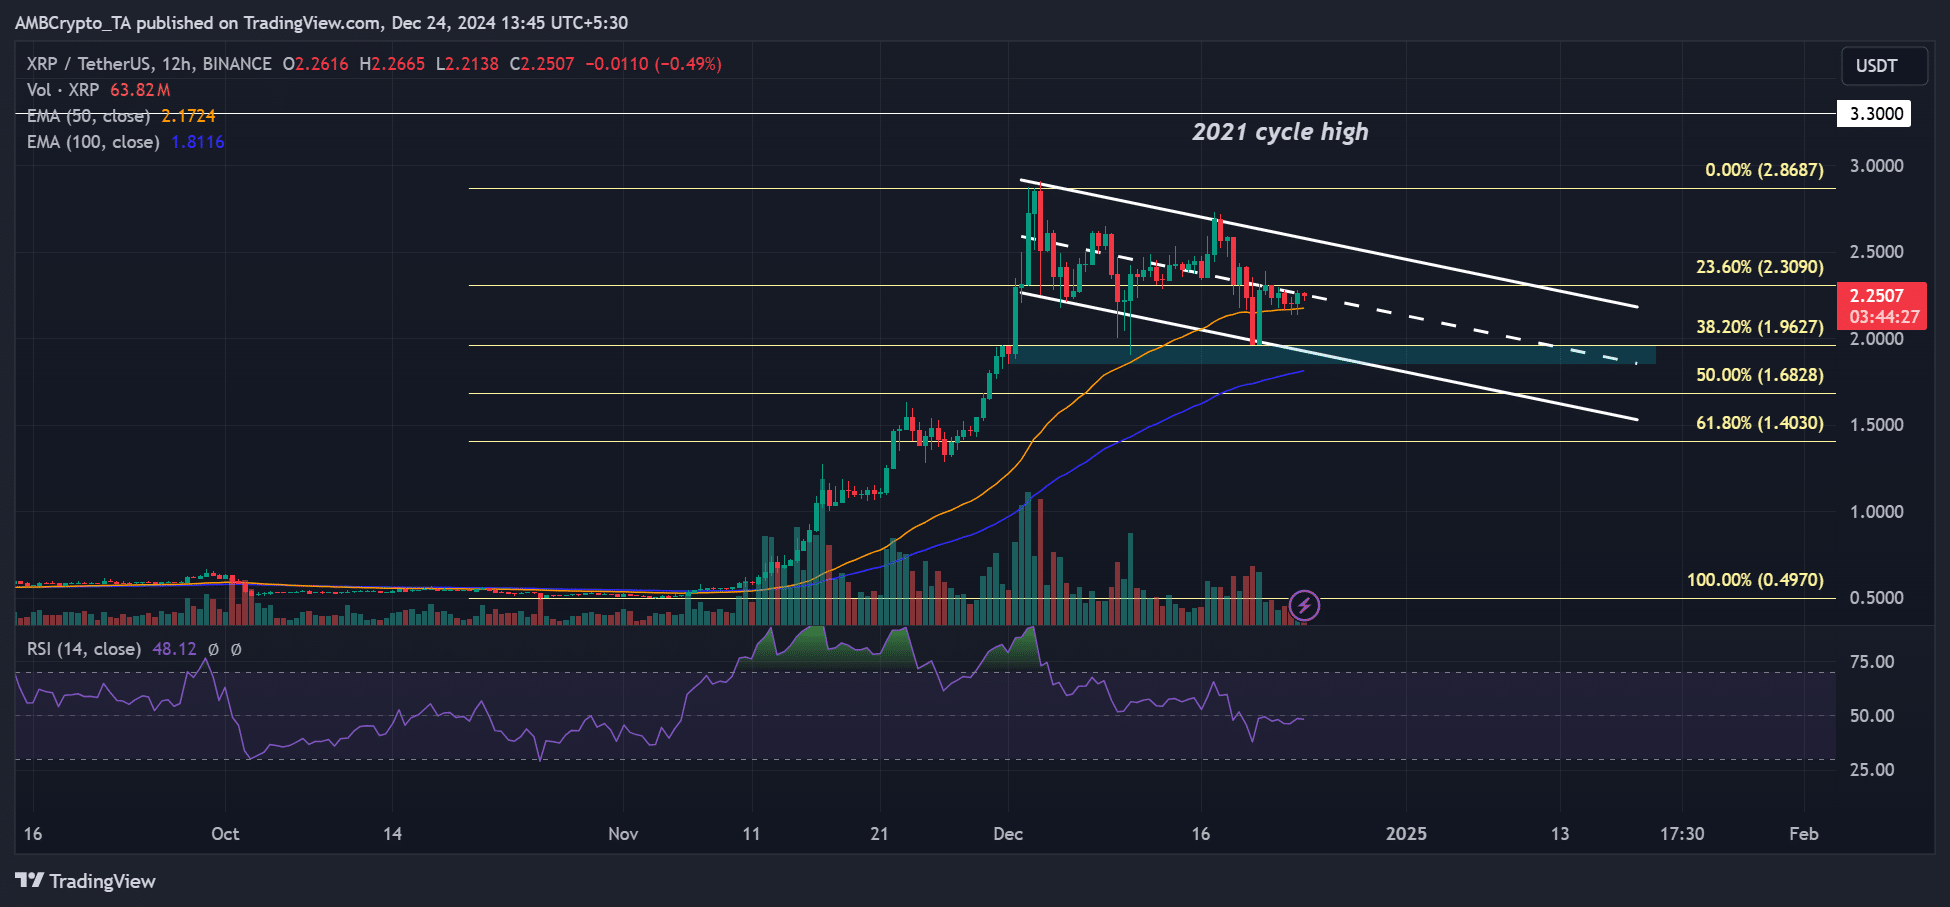The height and width of the screenshot is (907, 1950).
Task: Click the purple lightning bolt event icon
Action: pyautogui.click(x=1304, y=605)
